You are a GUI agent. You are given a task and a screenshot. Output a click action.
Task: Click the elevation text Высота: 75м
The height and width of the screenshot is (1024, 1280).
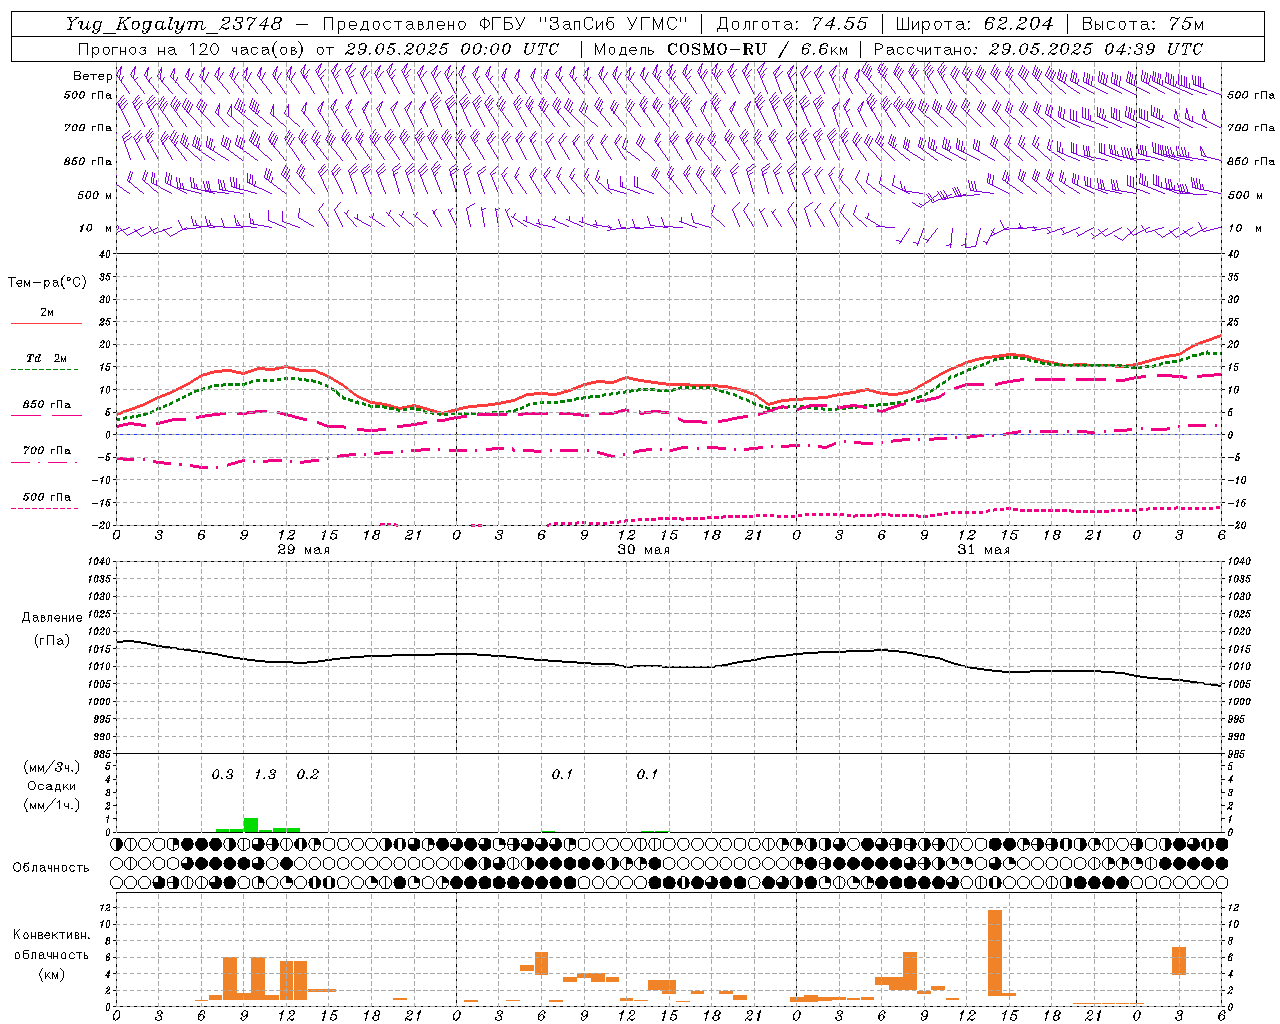(1143, 24)
